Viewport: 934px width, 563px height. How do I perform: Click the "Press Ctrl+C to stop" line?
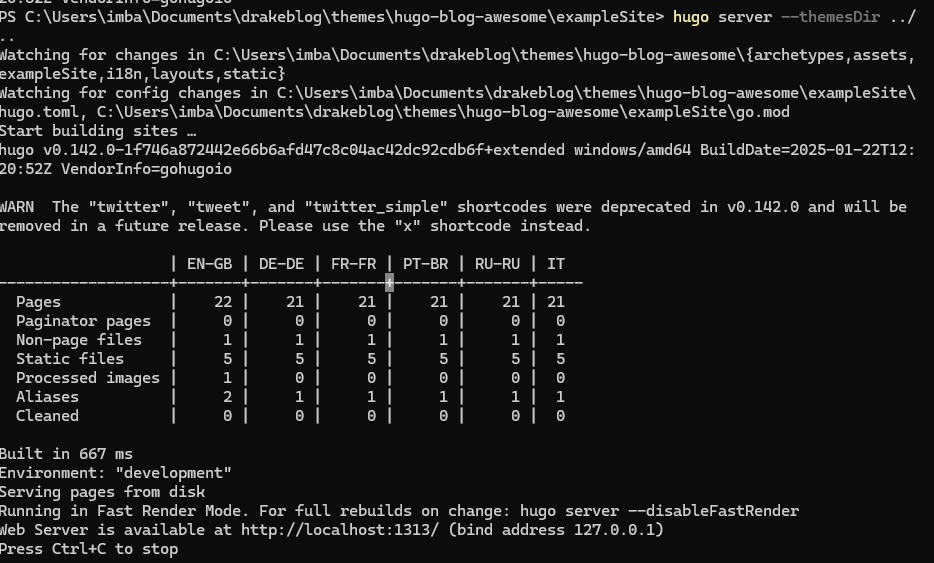[x=89, y=549]
